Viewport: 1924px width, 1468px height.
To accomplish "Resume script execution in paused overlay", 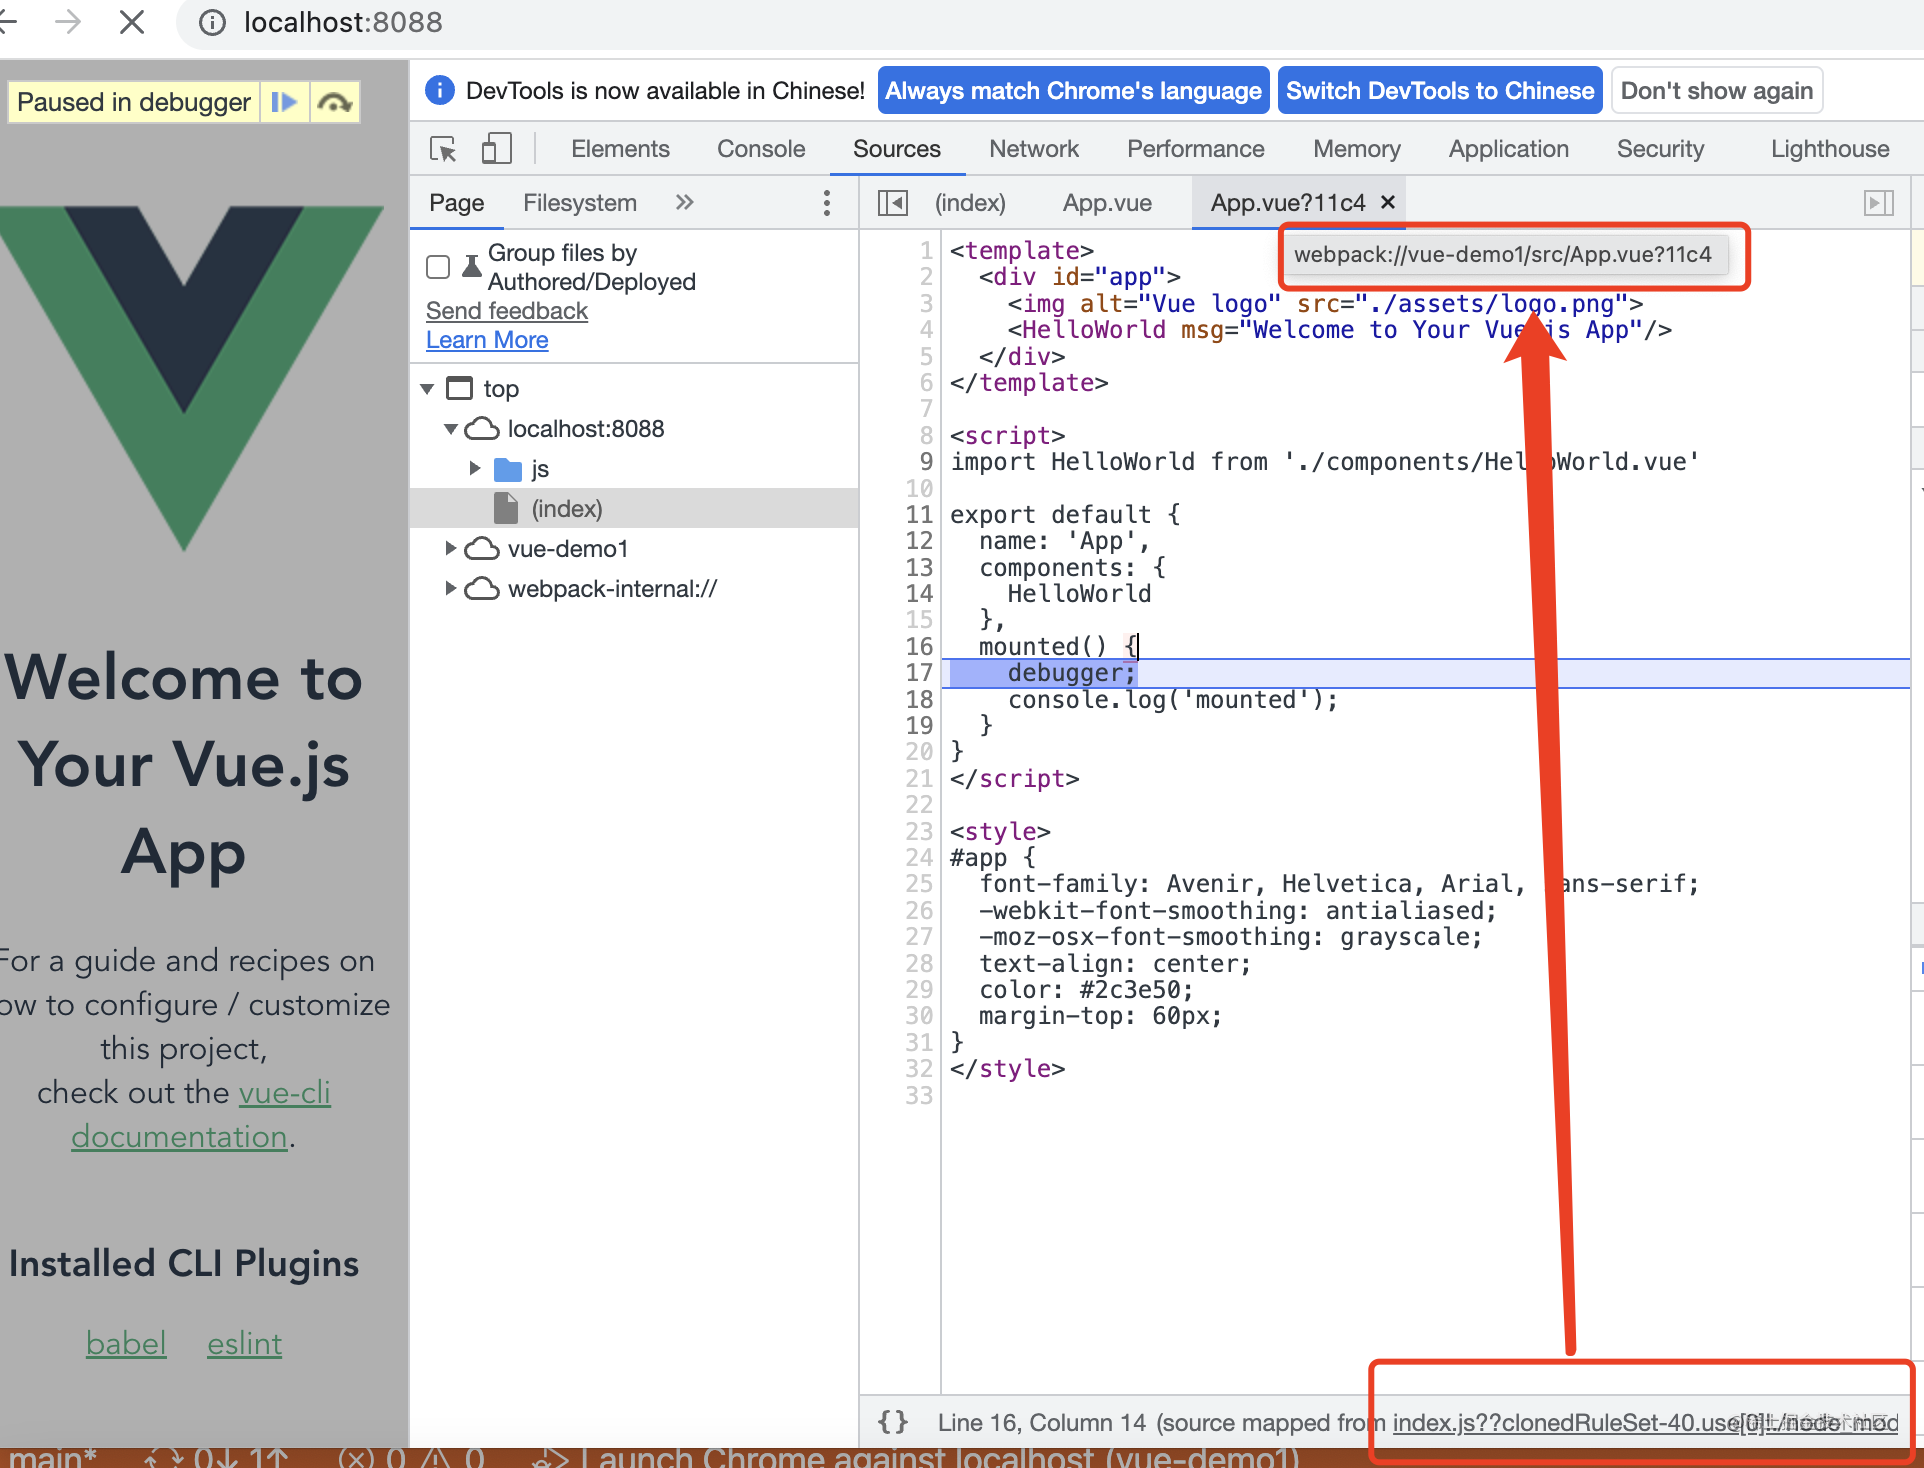I will (x=284, y=102).
